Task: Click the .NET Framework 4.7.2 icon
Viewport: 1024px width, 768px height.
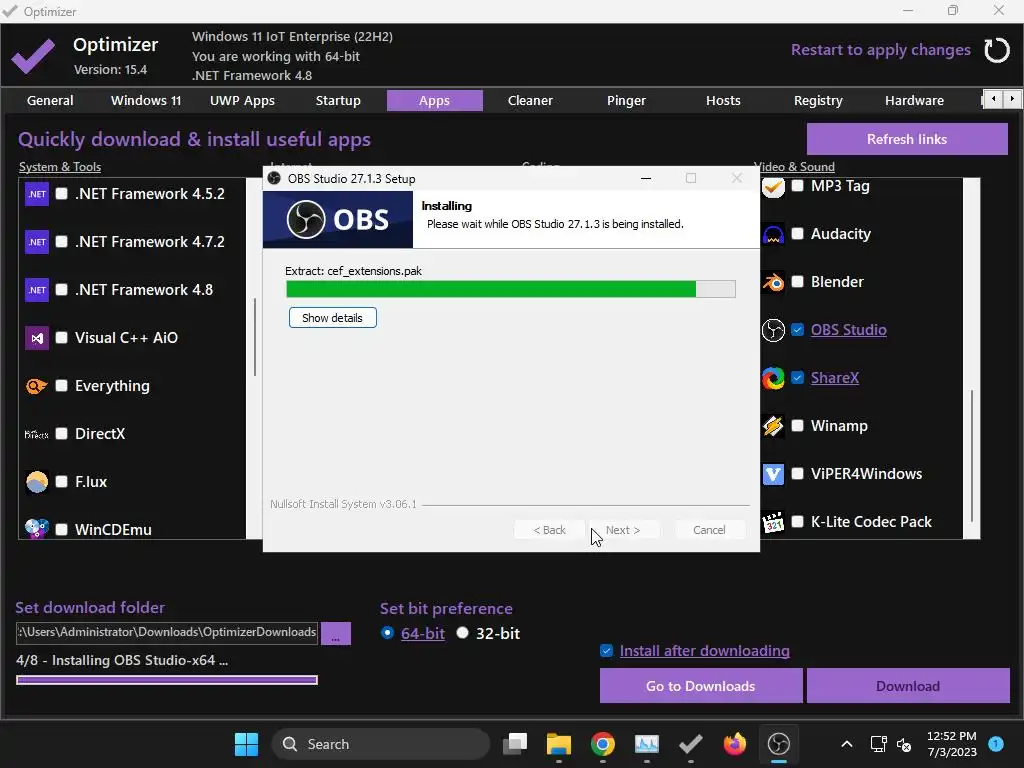Action: click(x=37, y=242)
